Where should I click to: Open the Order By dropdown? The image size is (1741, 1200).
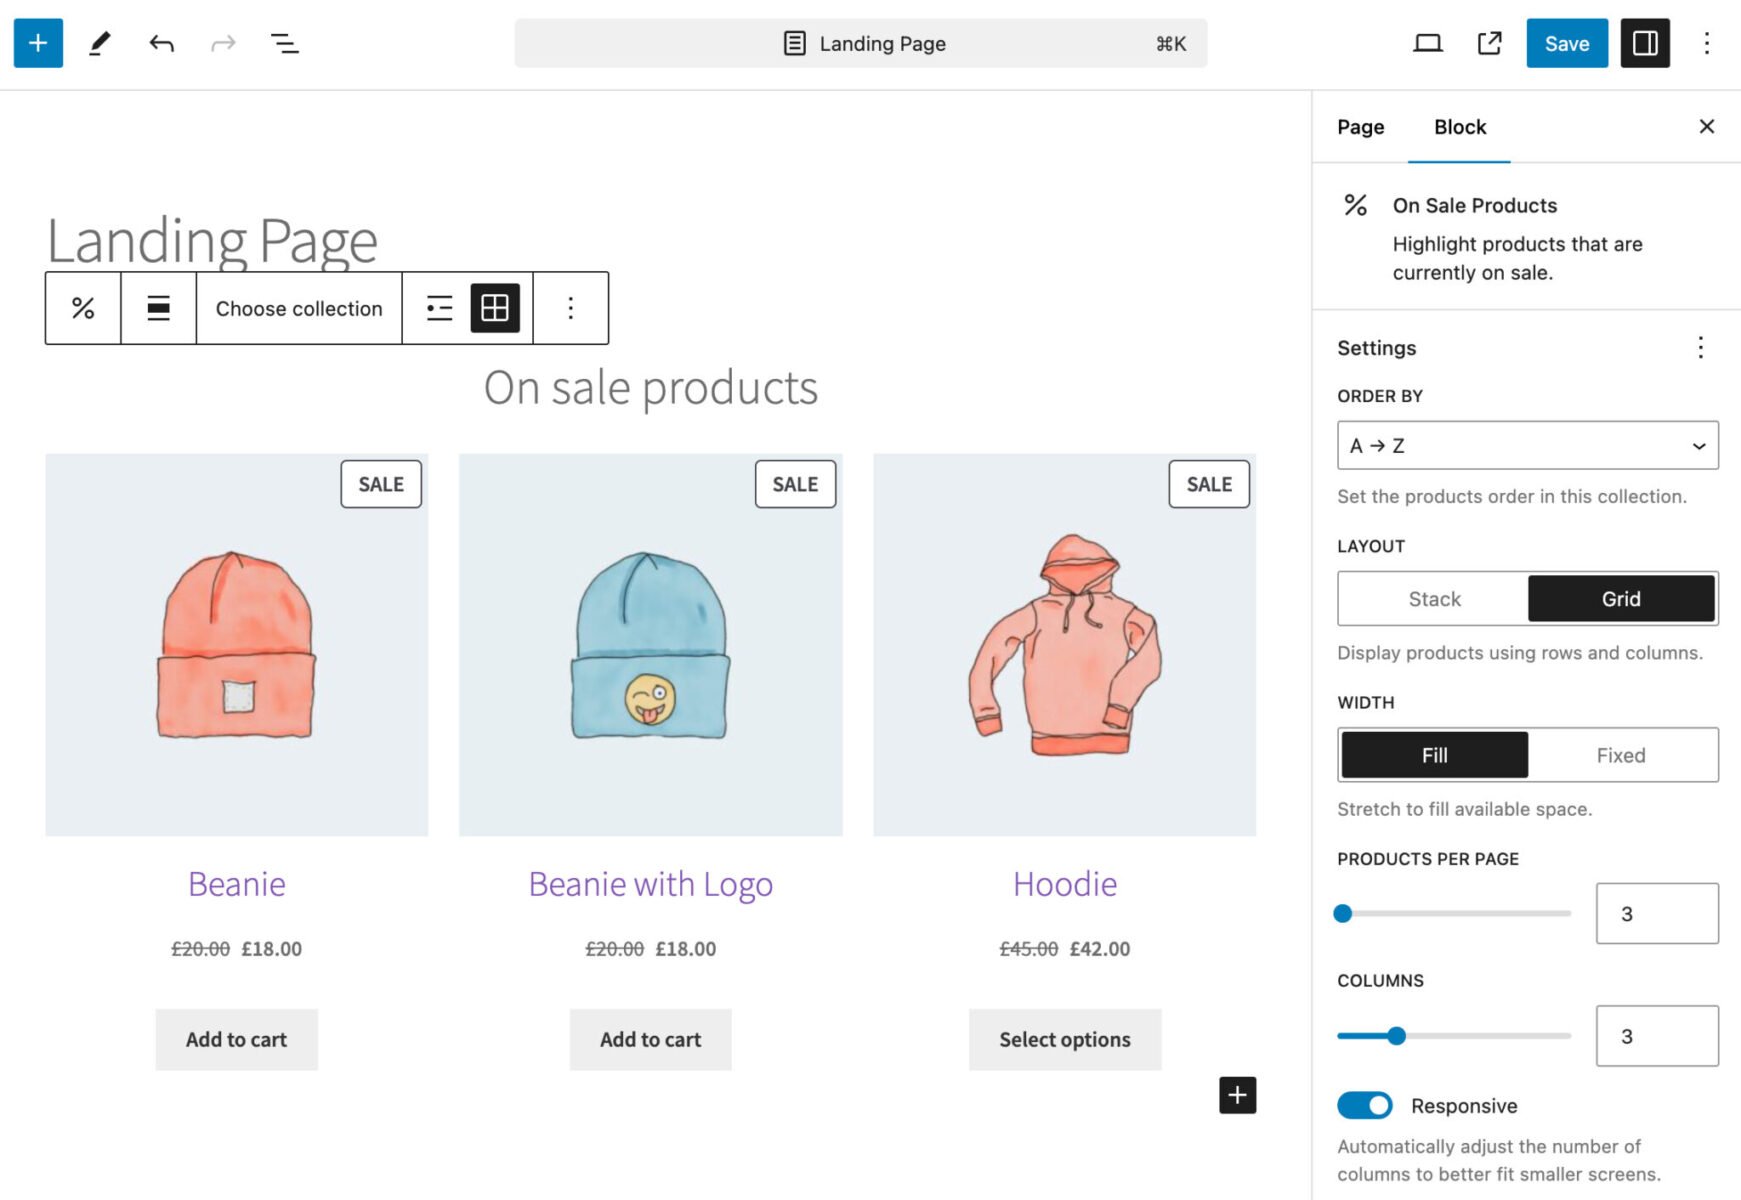coord(1527,445)
